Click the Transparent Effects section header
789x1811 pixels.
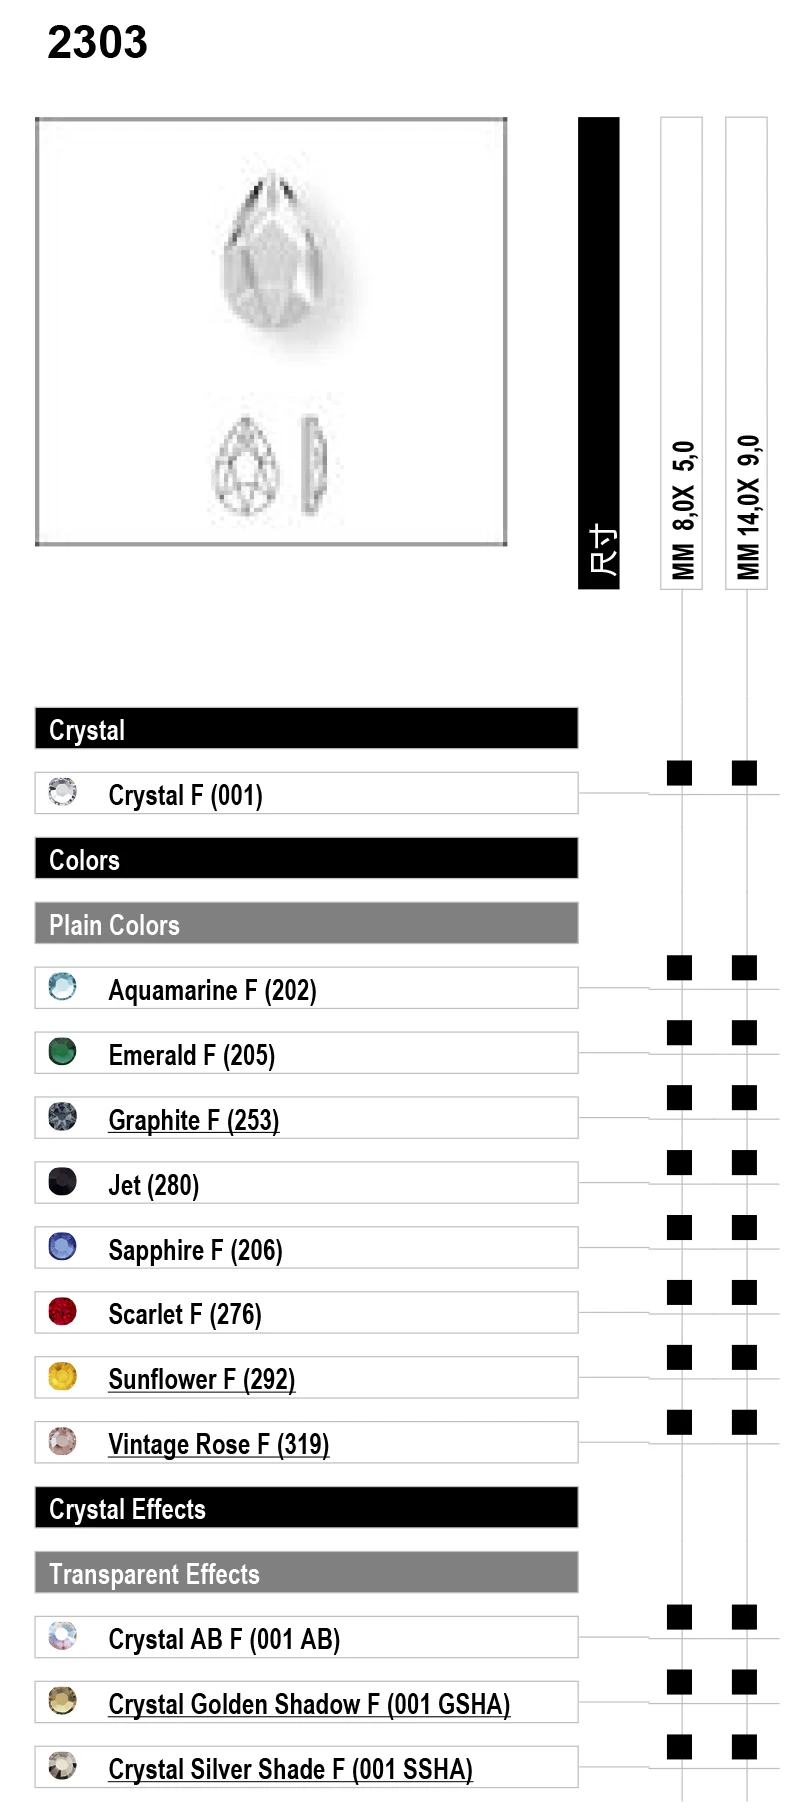306,1573
